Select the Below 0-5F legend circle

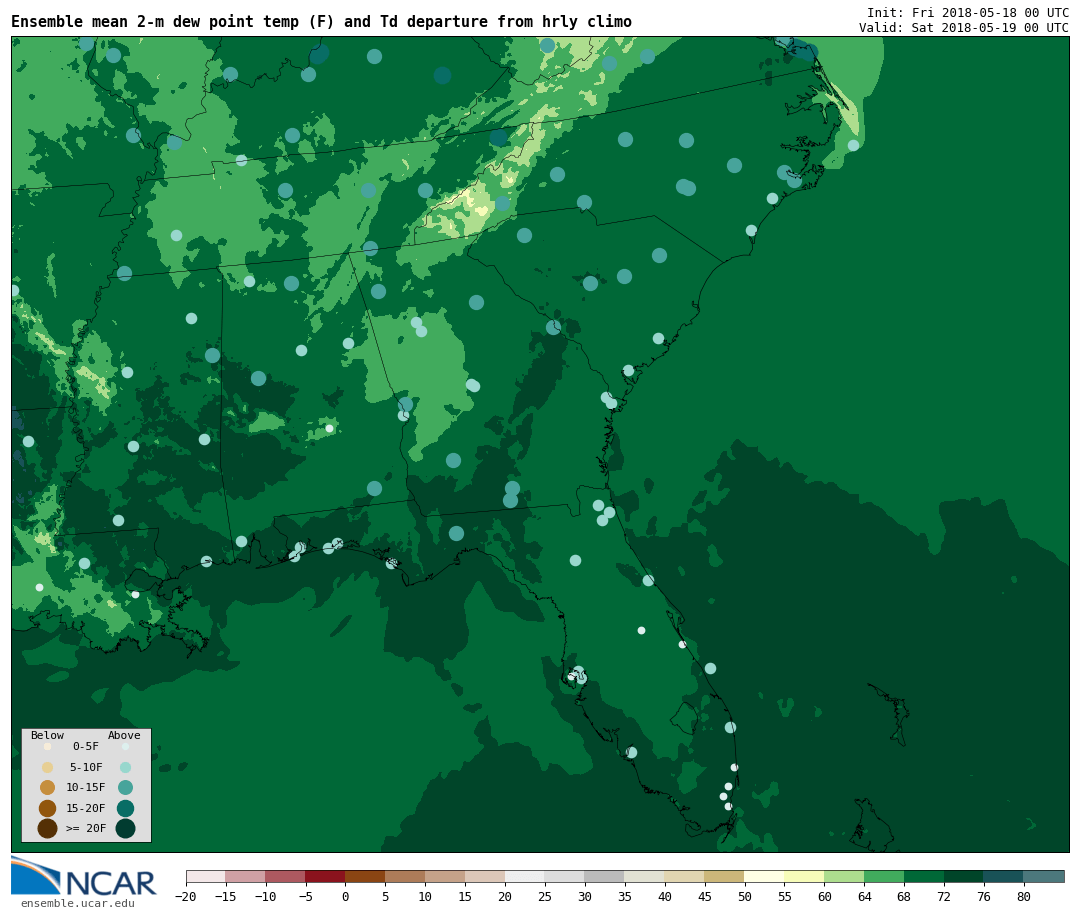tap(48, 746)
